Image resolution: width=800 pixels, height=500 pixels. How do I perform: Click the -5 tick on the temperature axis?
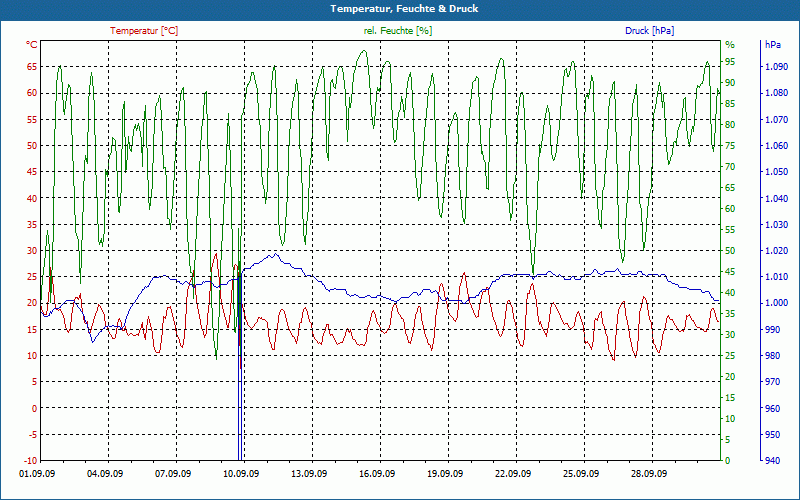click(32, 434)
